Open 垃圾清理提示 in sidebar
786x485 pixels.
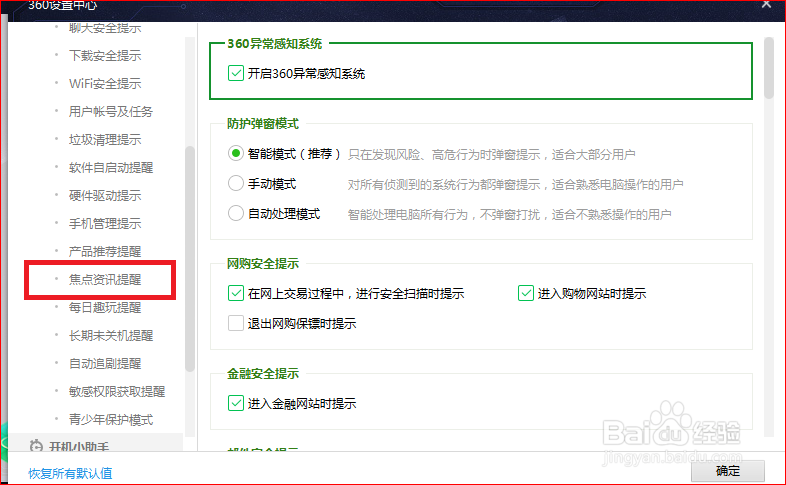(x=105, y=139)
